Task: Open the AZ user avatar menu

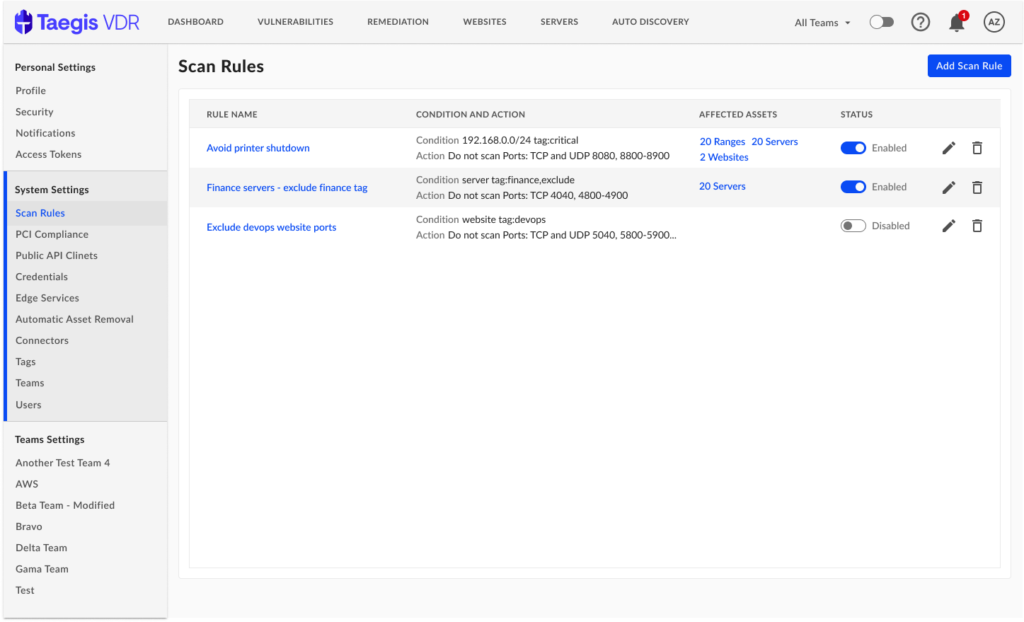Action: click(994, 22)
